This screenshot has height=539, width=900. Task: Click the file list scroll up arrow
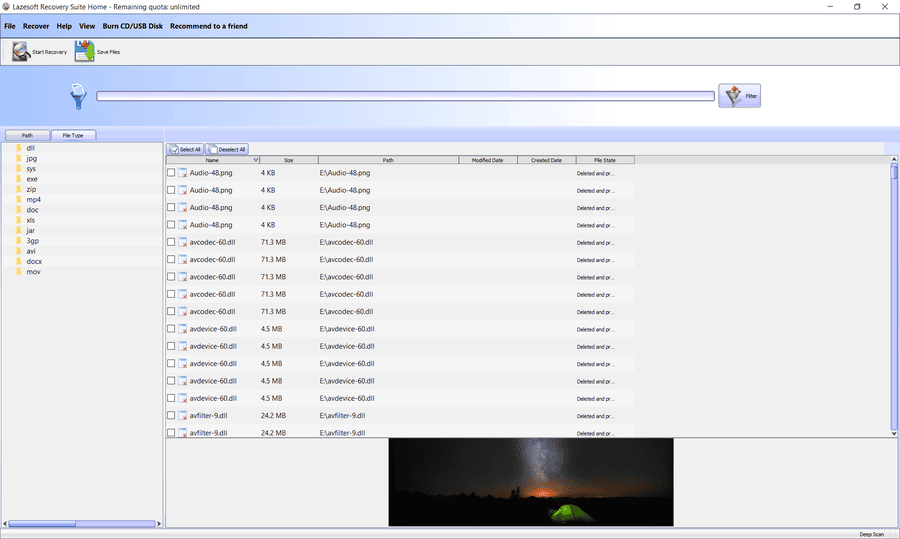click(894, 159)
